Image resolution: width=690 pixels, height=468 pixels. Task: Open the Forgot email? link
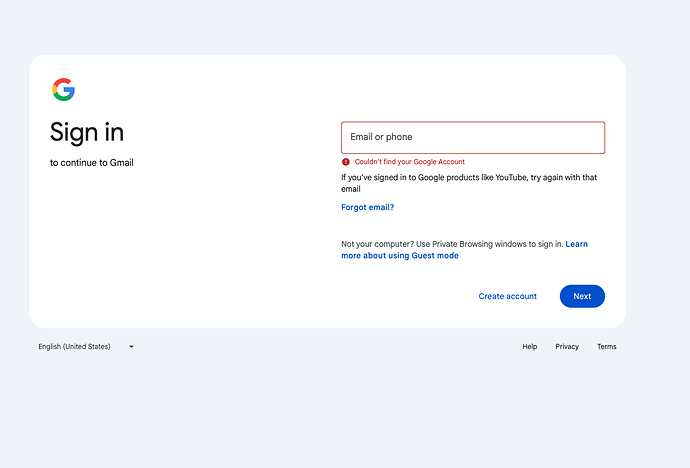pyautogui.click(x=367, y=207)
